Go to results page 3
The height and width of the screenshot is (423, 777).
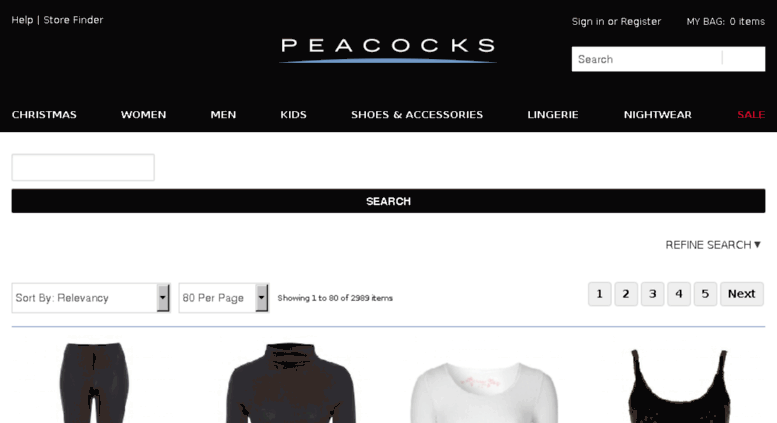pos(652,294)
